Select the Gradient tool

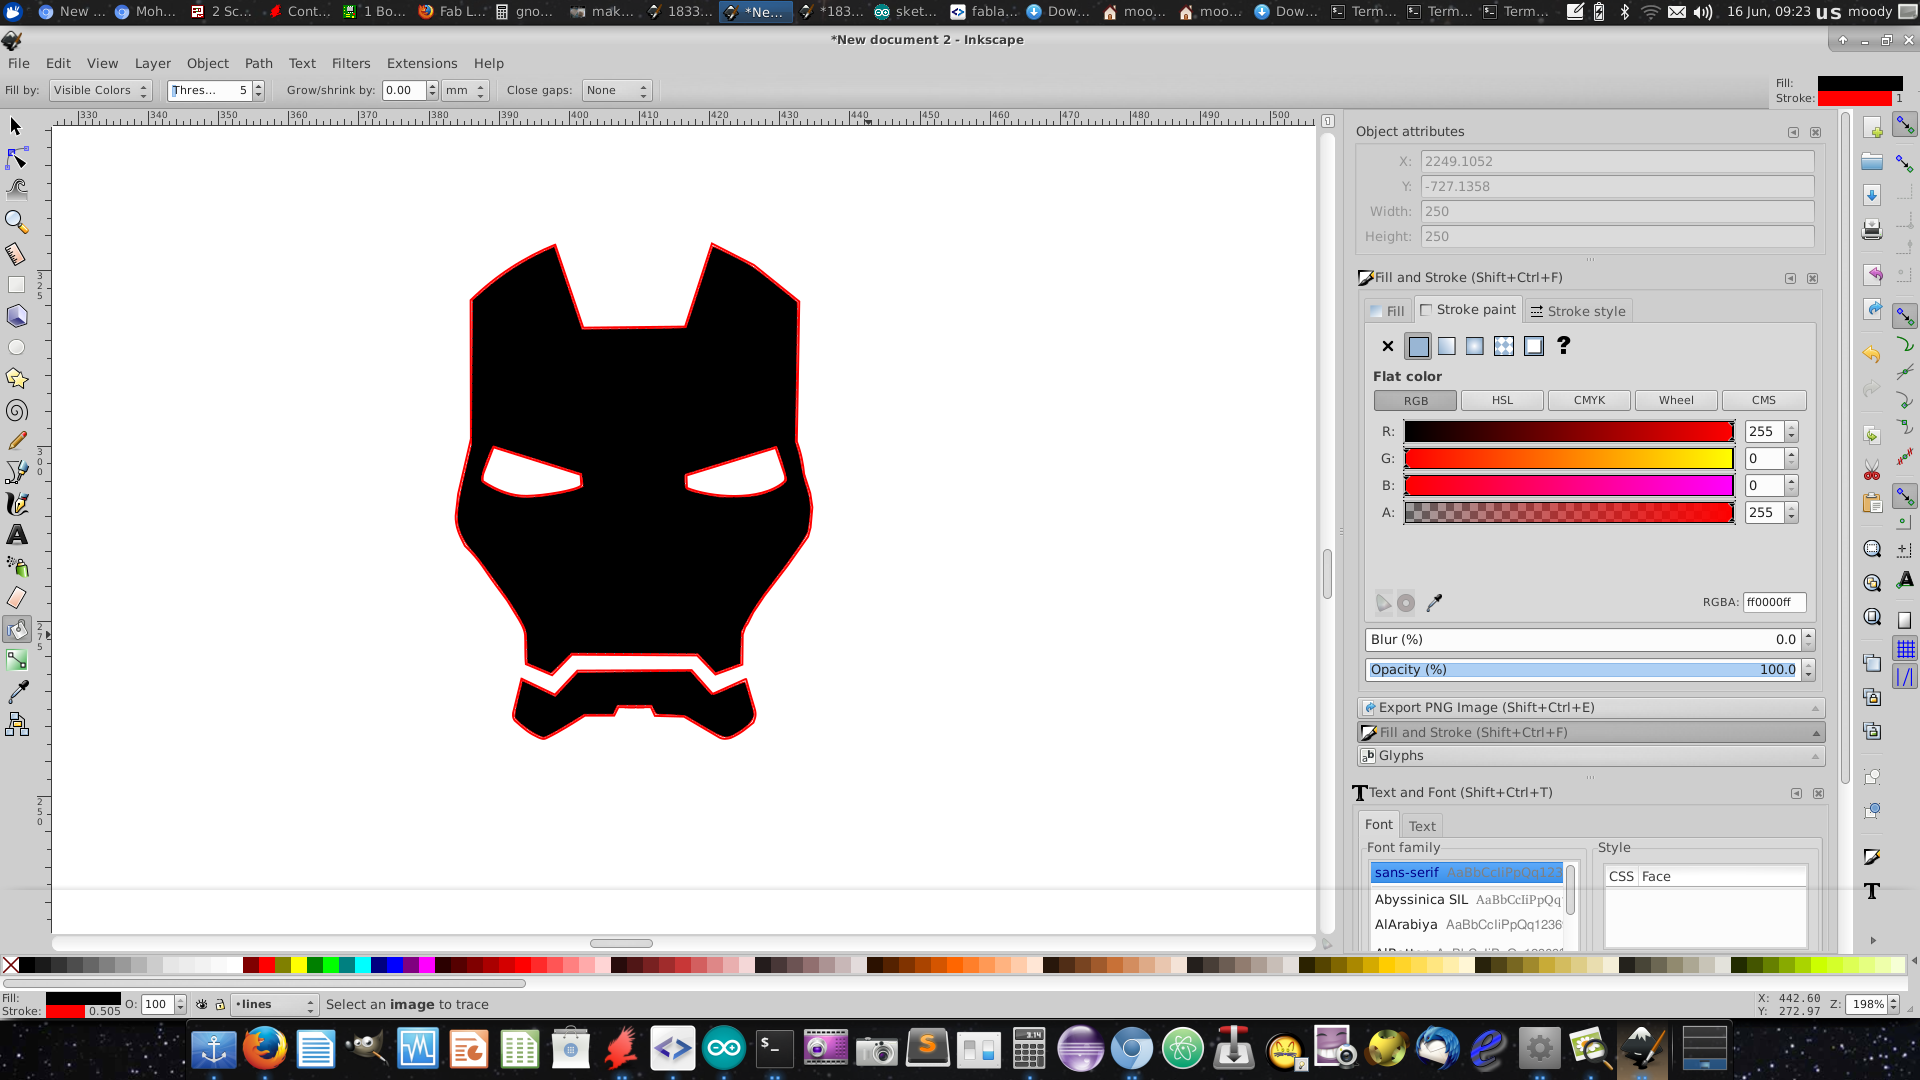pyautogui.click(x=16, y=661)
